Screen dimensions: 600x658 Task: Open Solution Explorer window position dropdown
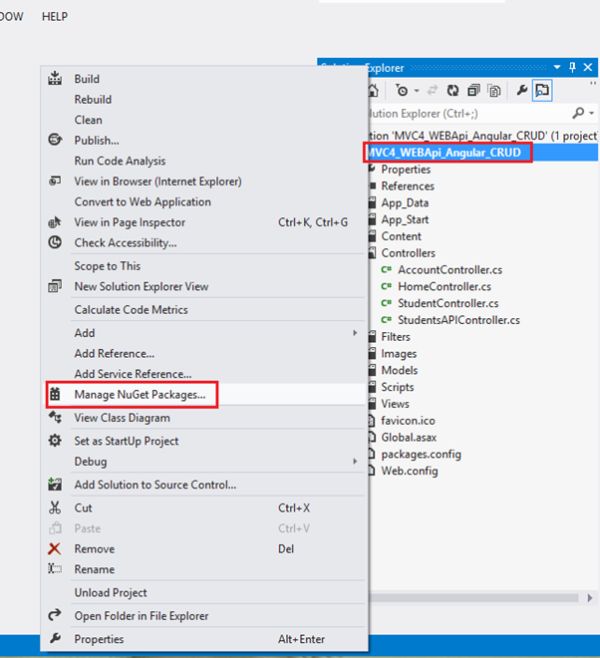pos(557,67)
